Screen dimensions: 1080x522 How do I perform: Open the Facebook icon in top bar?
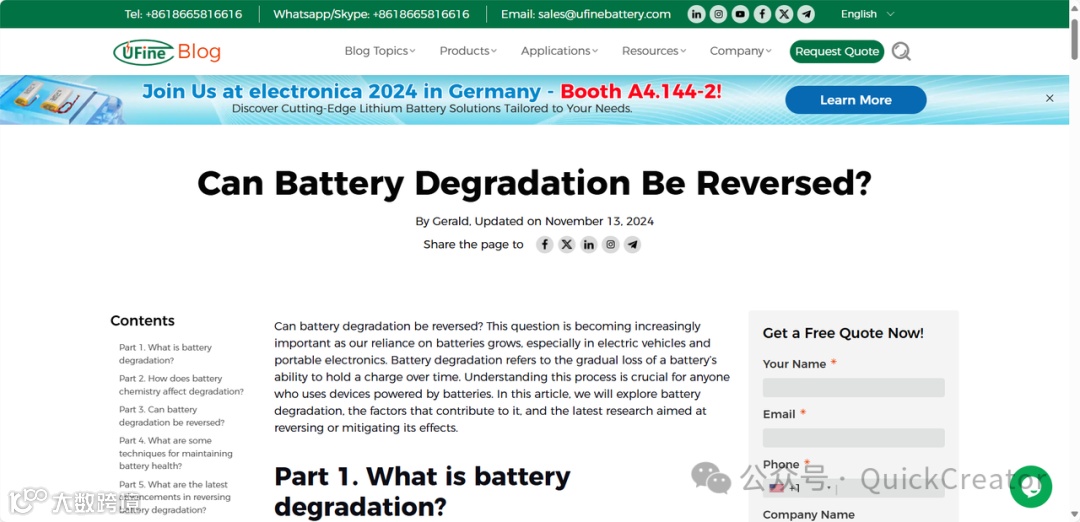pos(762,14)
